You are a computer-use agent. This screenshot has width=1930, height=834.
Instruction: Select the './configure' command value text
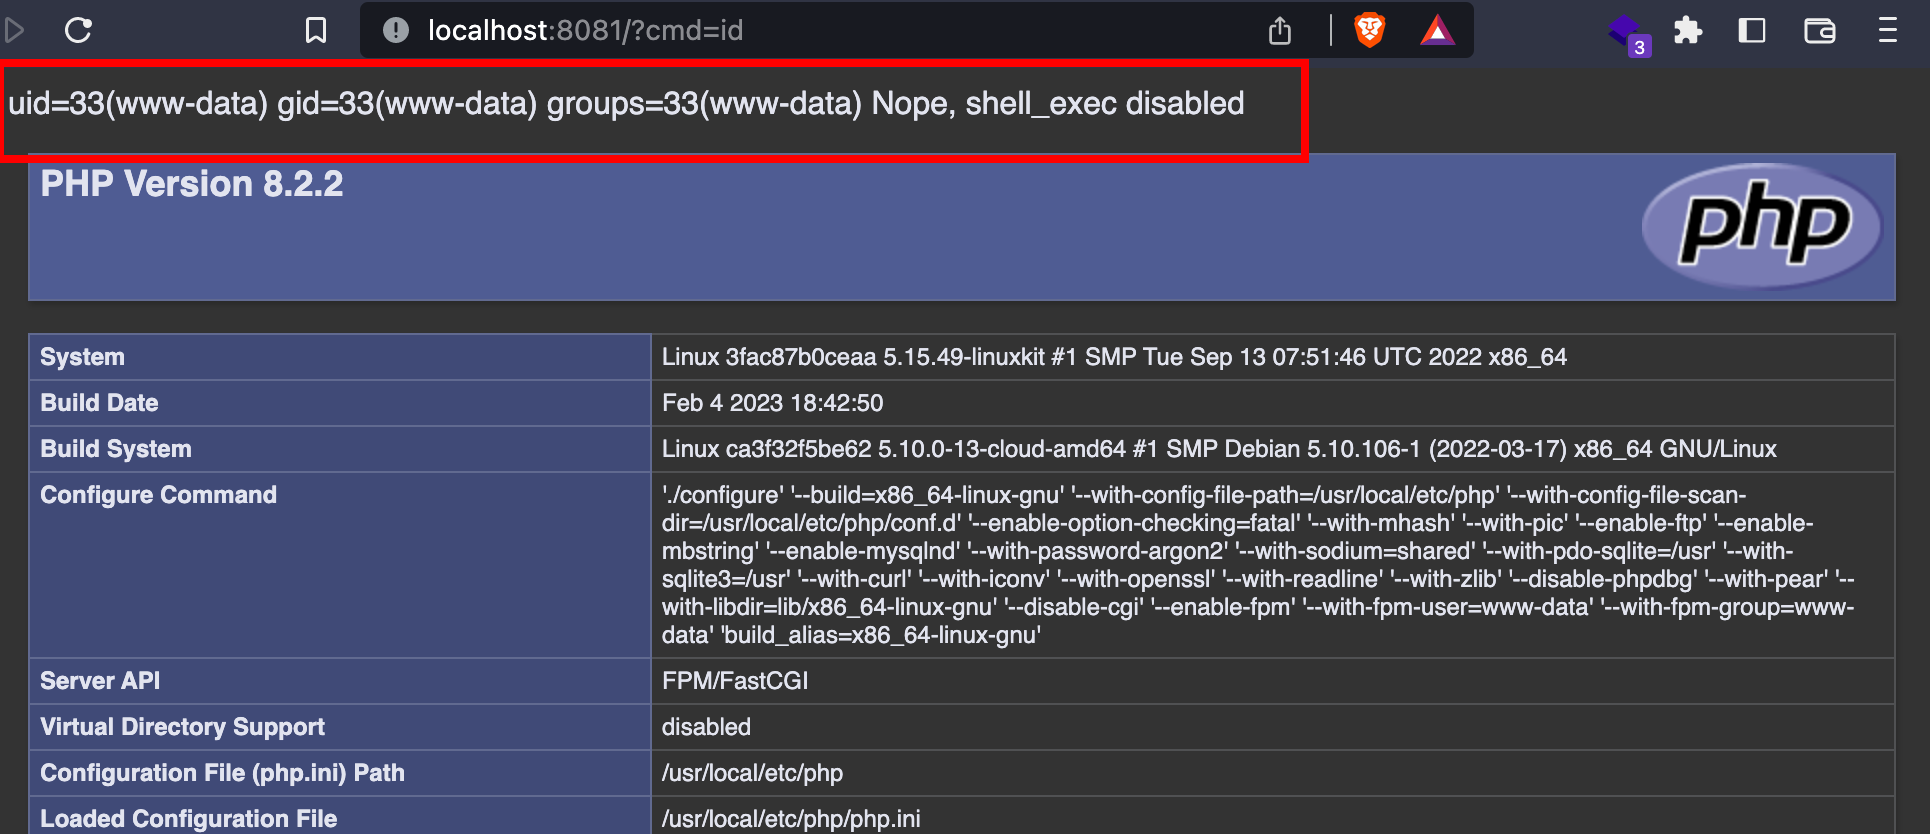tap(1258, 565)
